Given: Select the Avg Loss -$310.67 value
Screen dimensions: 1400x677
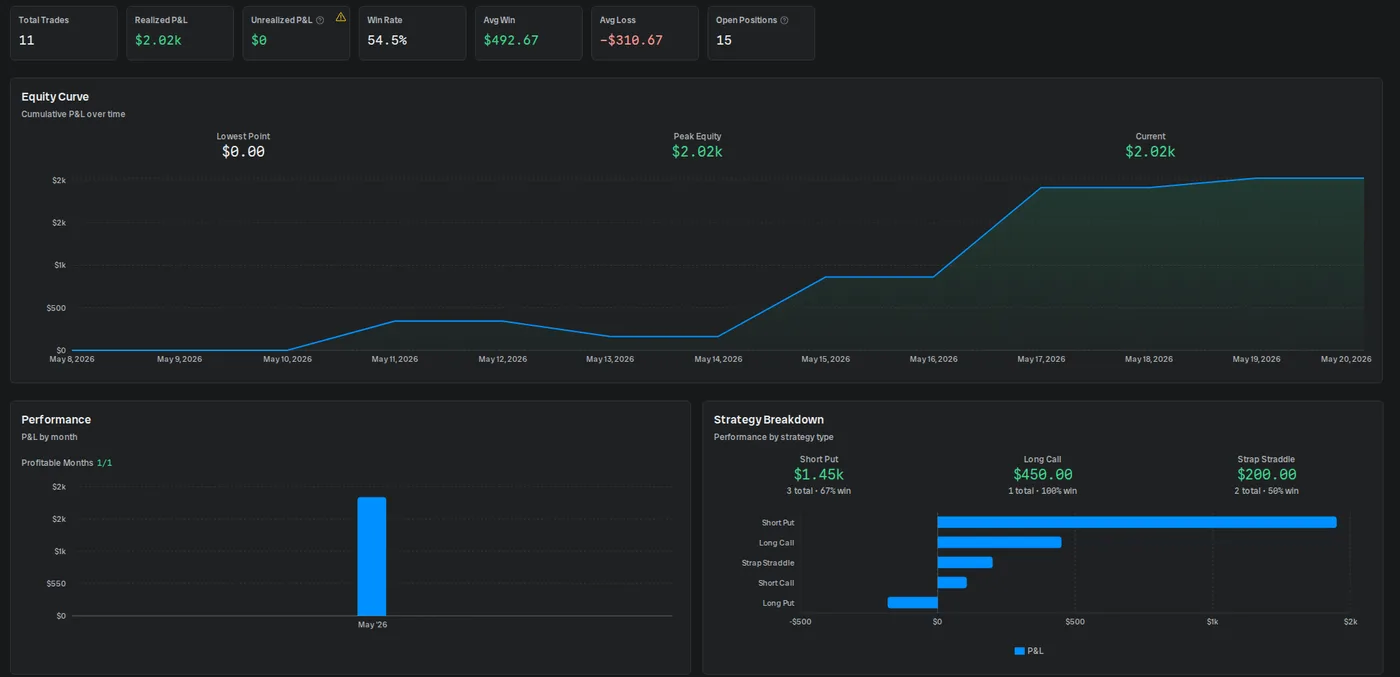Looking at the screenshot, I should click(x=631, y=40).
